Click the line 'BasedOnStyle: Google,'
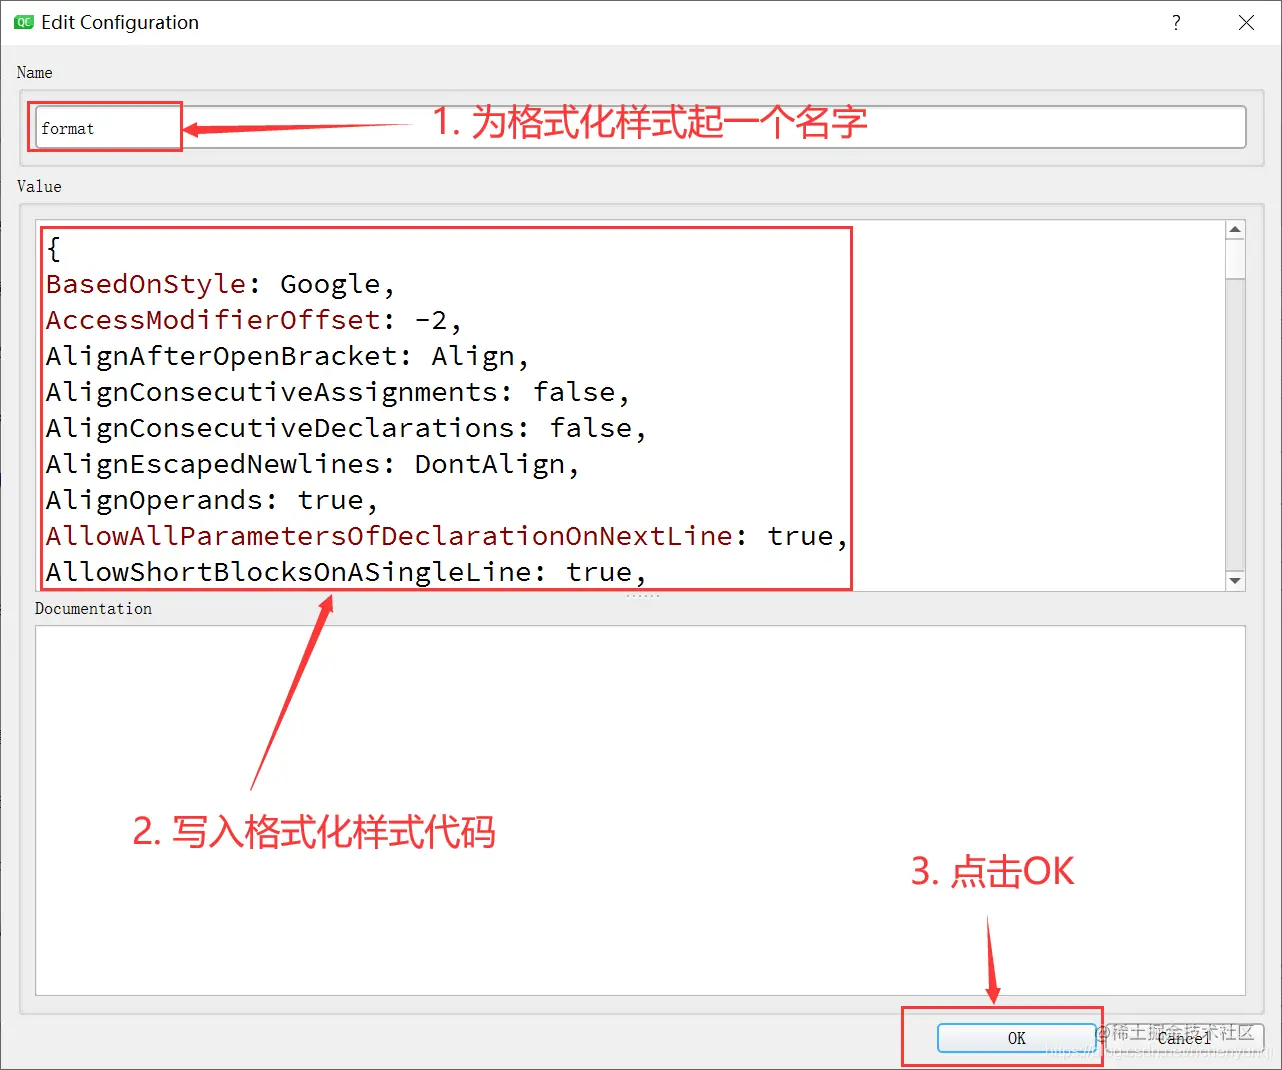 pyautogui.click(x=220, y=284)
